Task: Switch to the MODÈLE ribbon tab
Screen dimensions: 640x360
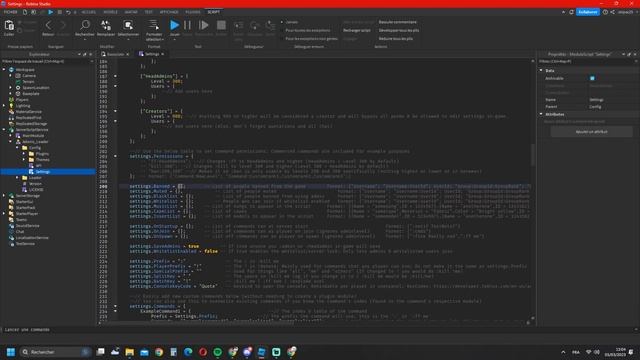Action: coord(110,12)
